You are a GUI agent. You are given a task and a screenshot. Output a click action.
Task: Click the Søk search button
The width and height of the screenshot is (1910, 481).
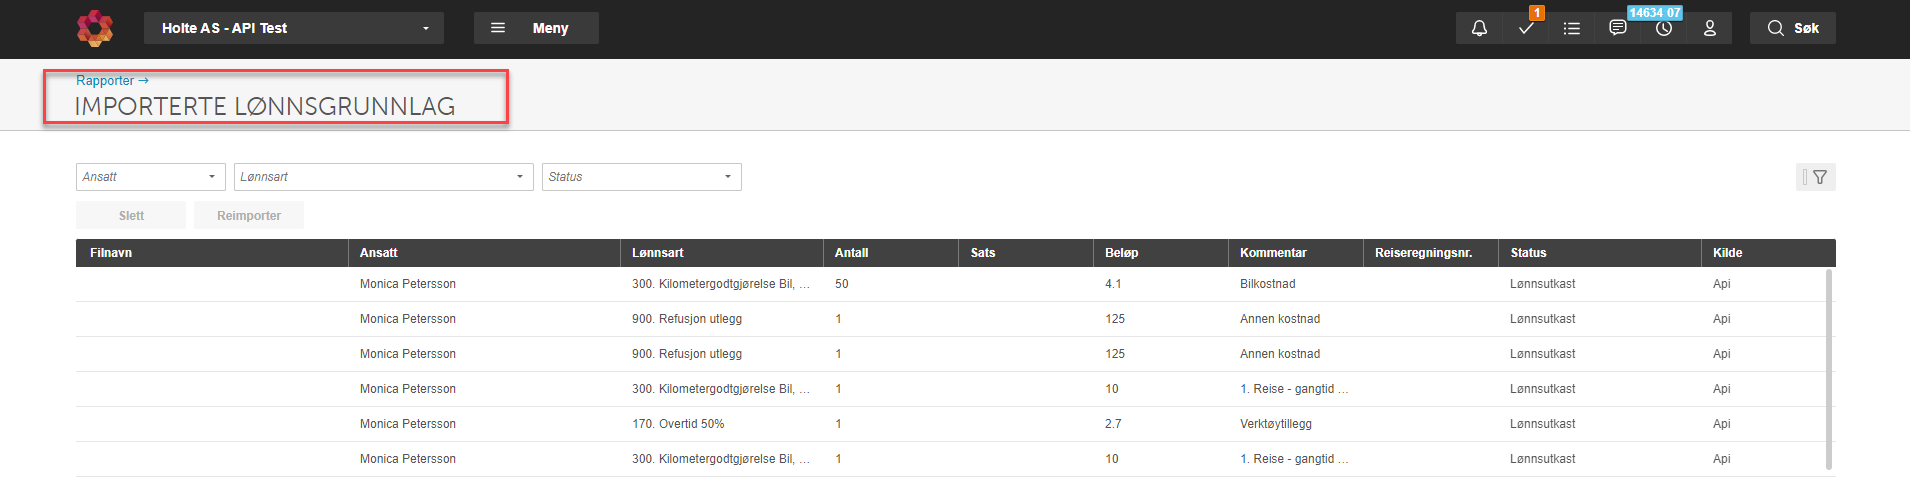[1792, 28]
